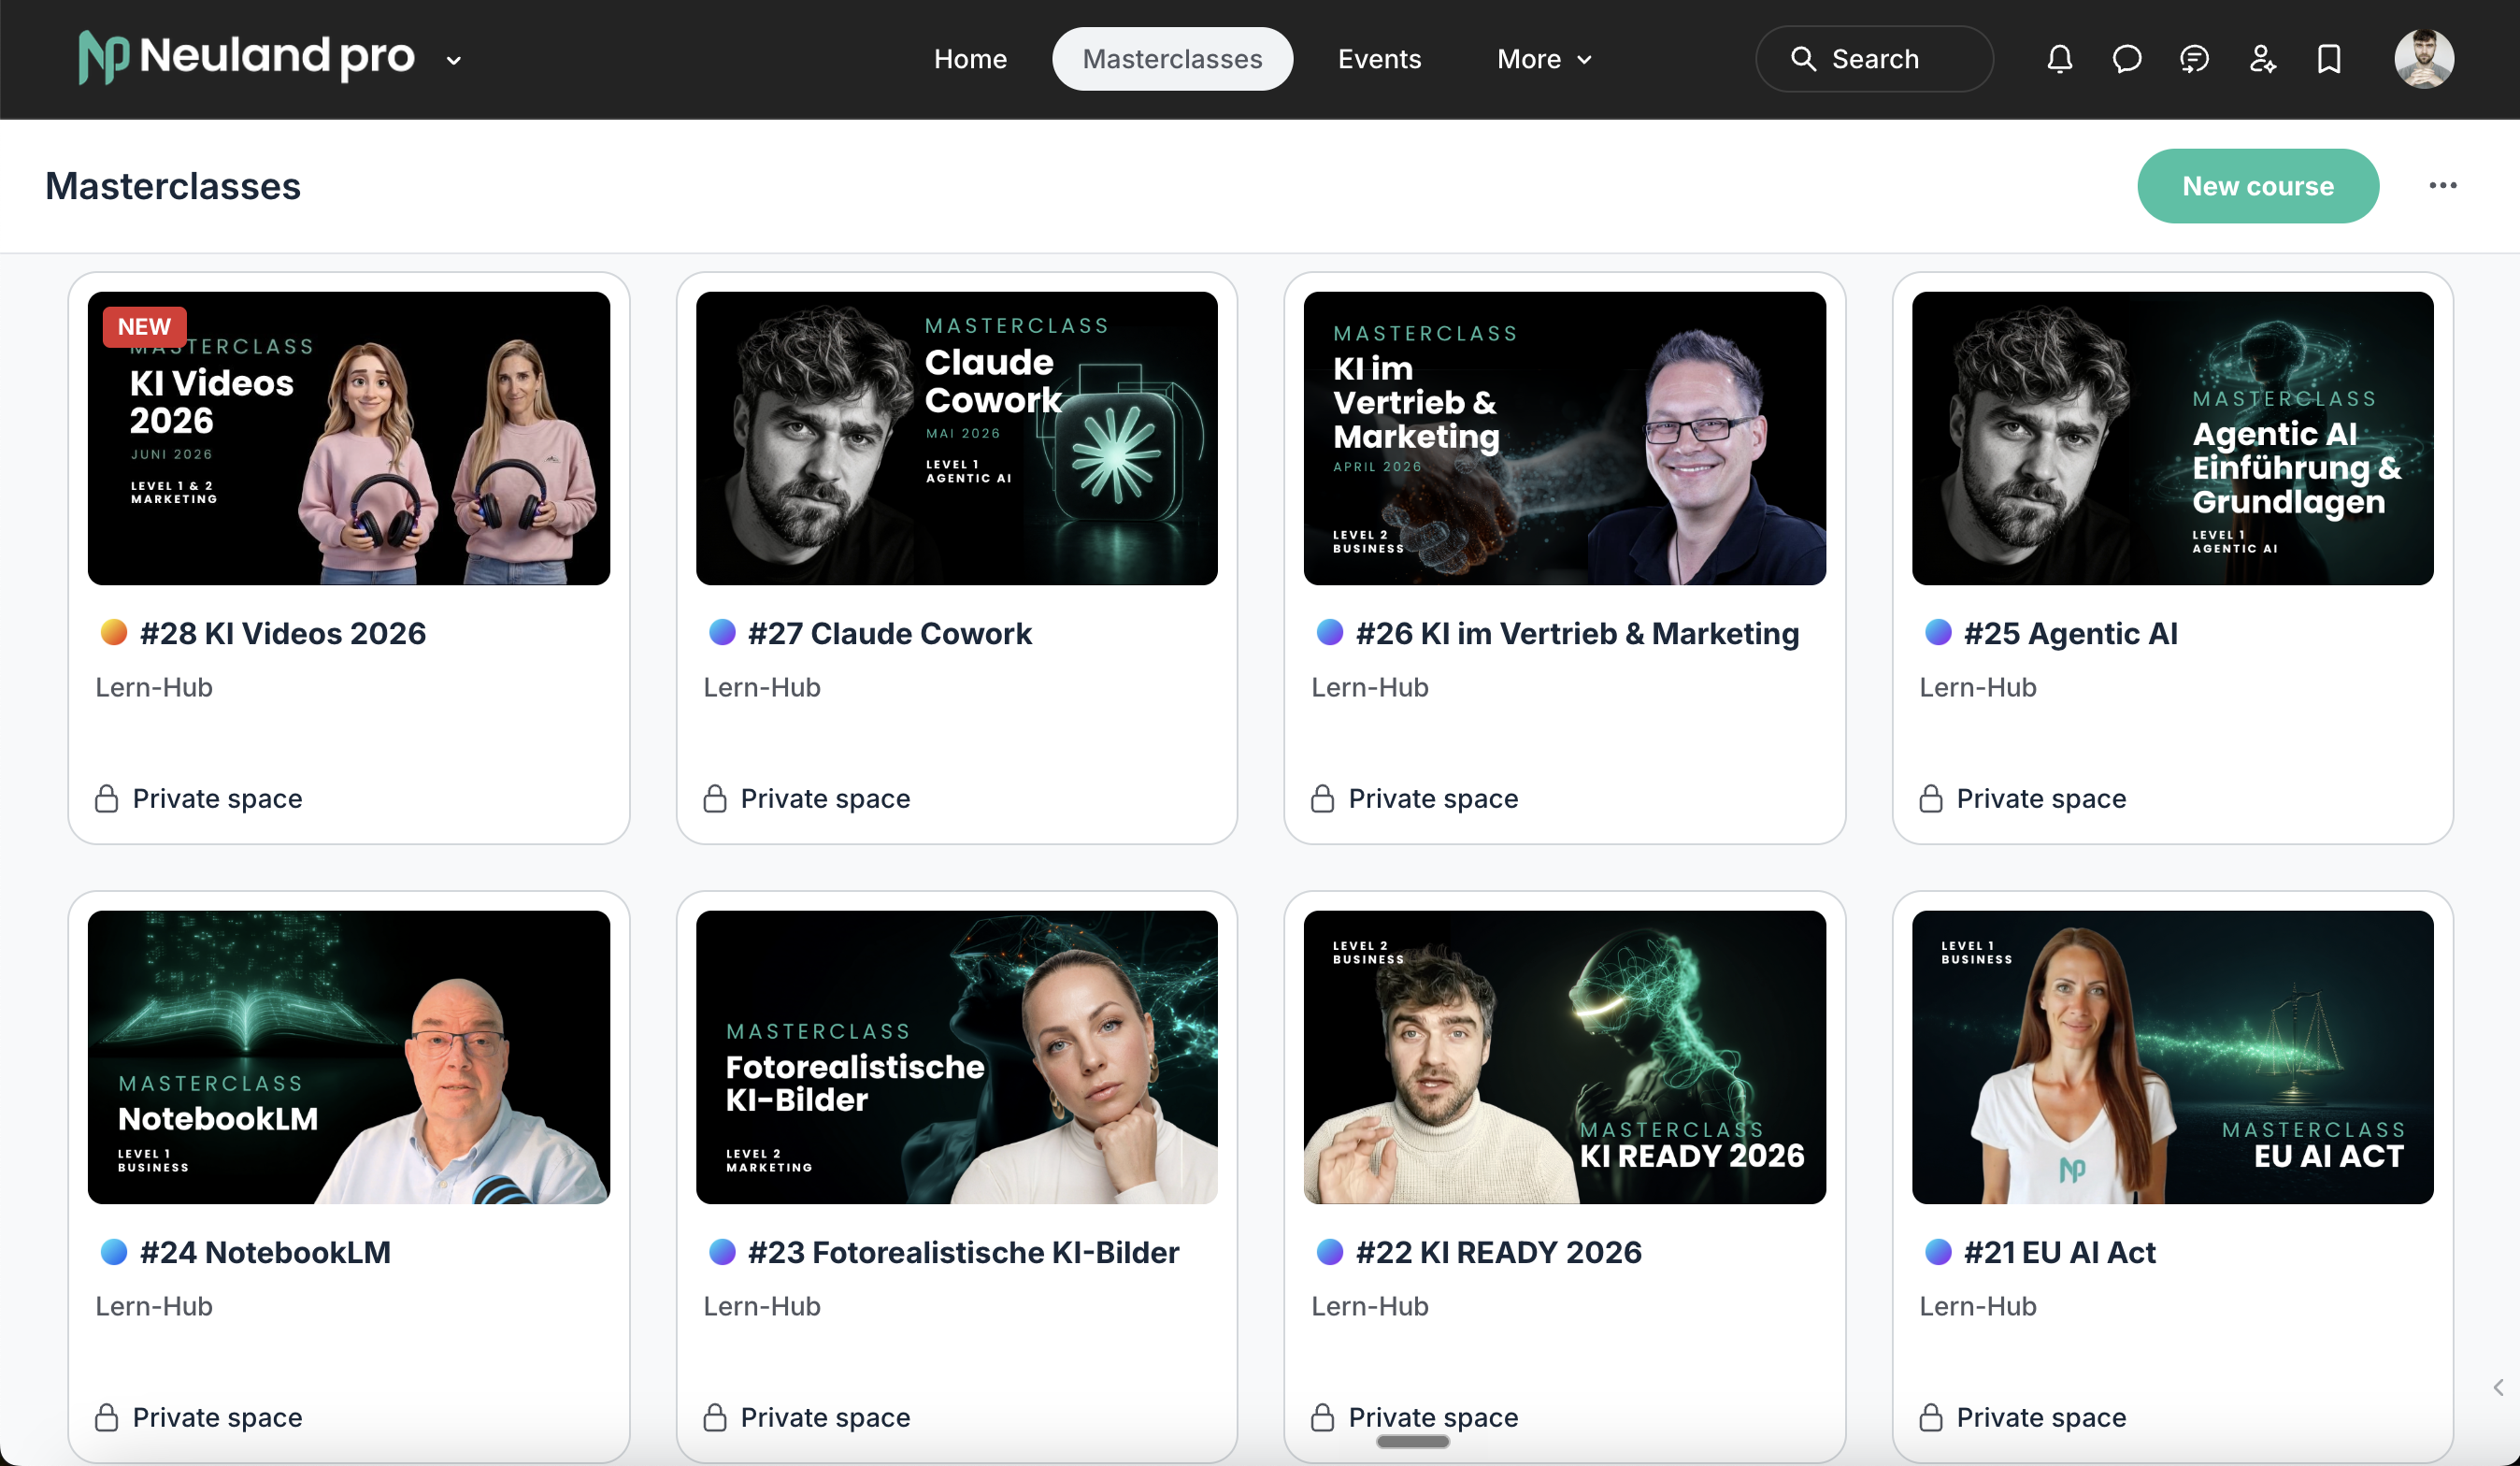
Task: Click the purple dot beside #27 Claude Cowork
Action: point(722,632)
